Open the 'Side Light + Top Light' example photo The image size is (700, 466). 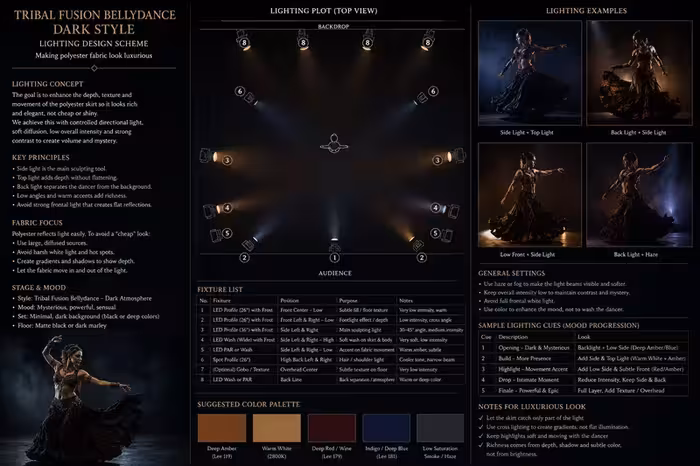(530, 73)
